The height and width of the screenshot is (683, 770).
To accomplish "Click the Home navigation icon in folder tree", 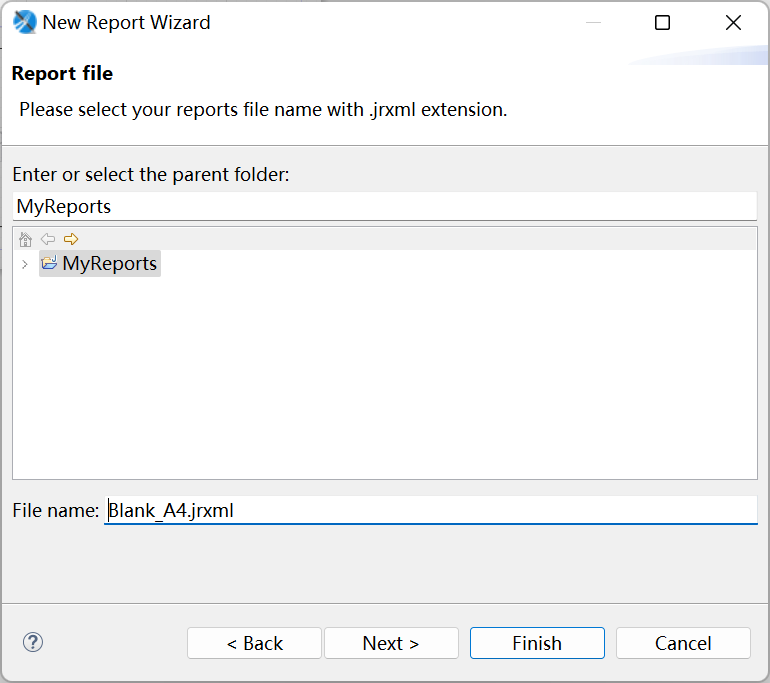I will (26, 239).
